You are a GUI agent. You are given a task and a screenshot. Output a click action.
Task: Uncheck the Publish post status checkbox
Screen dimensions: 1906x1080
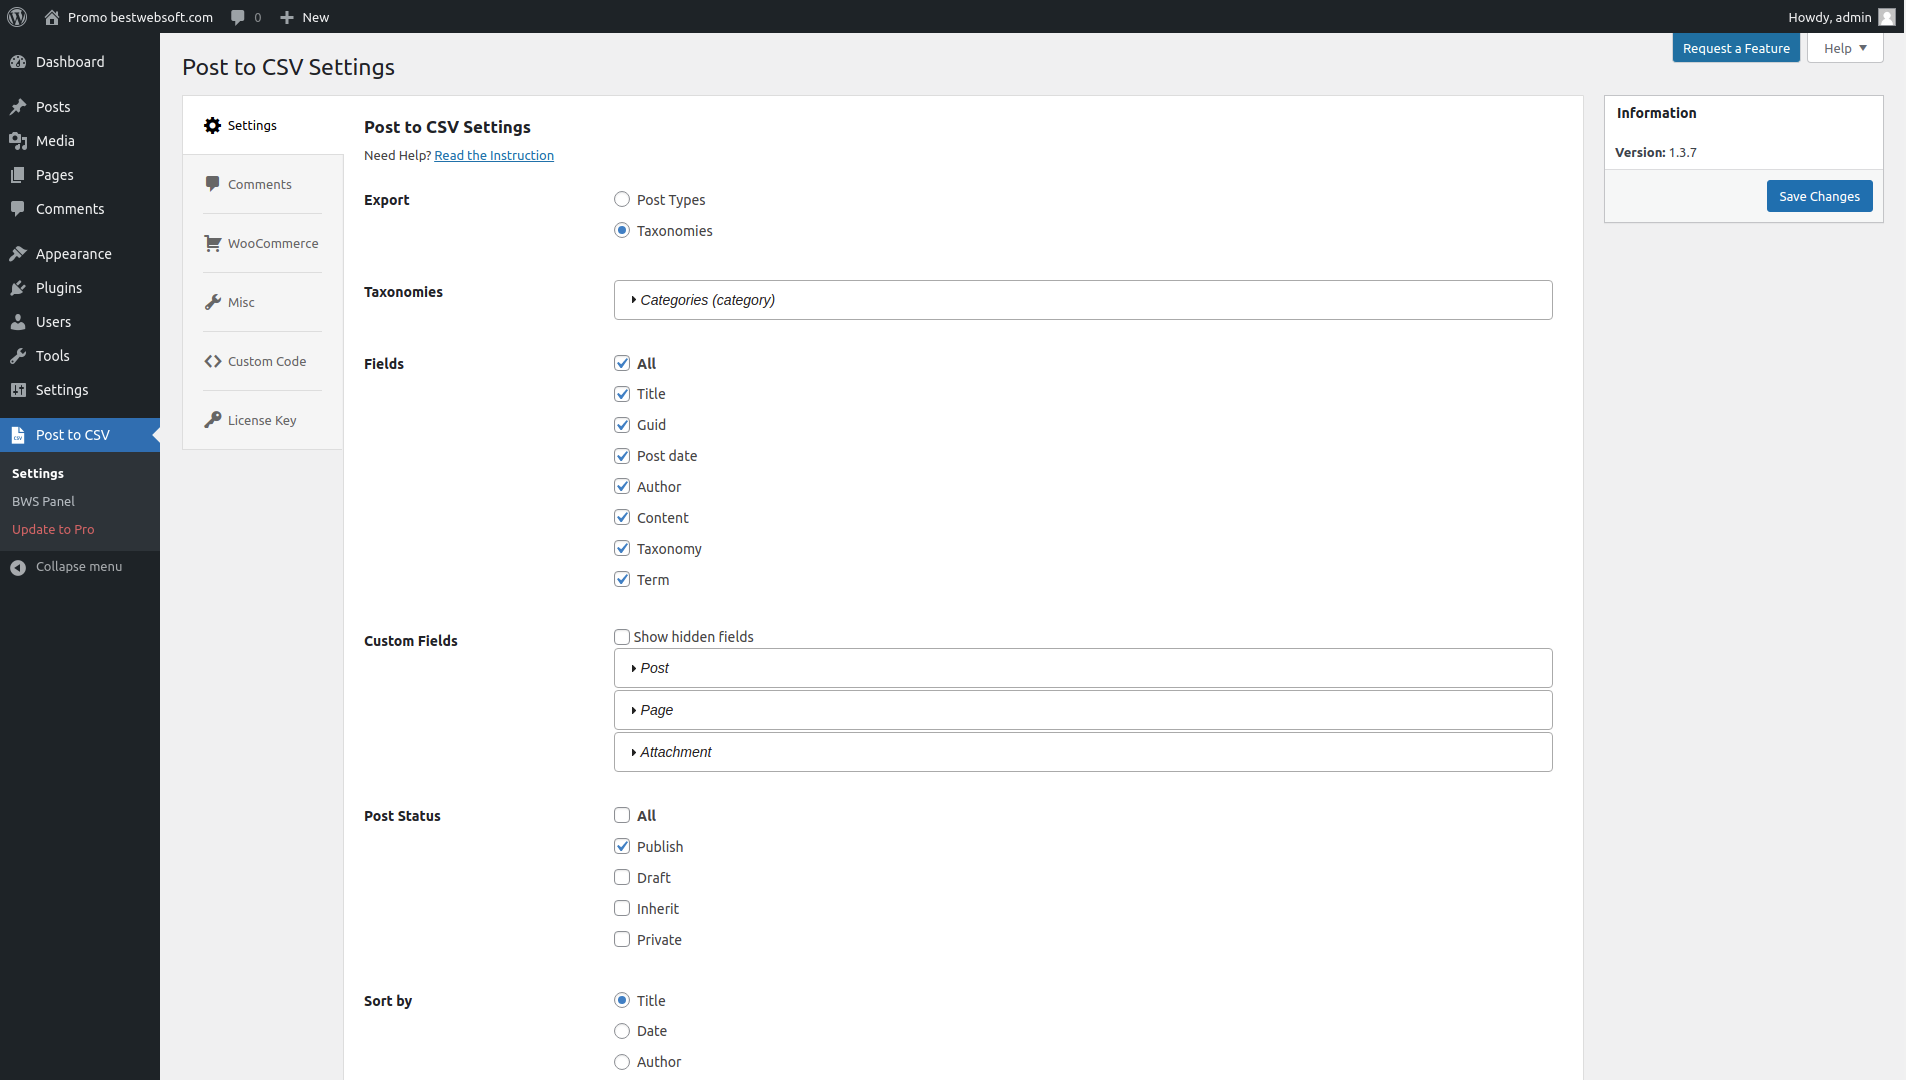click(x=622, y=846)
